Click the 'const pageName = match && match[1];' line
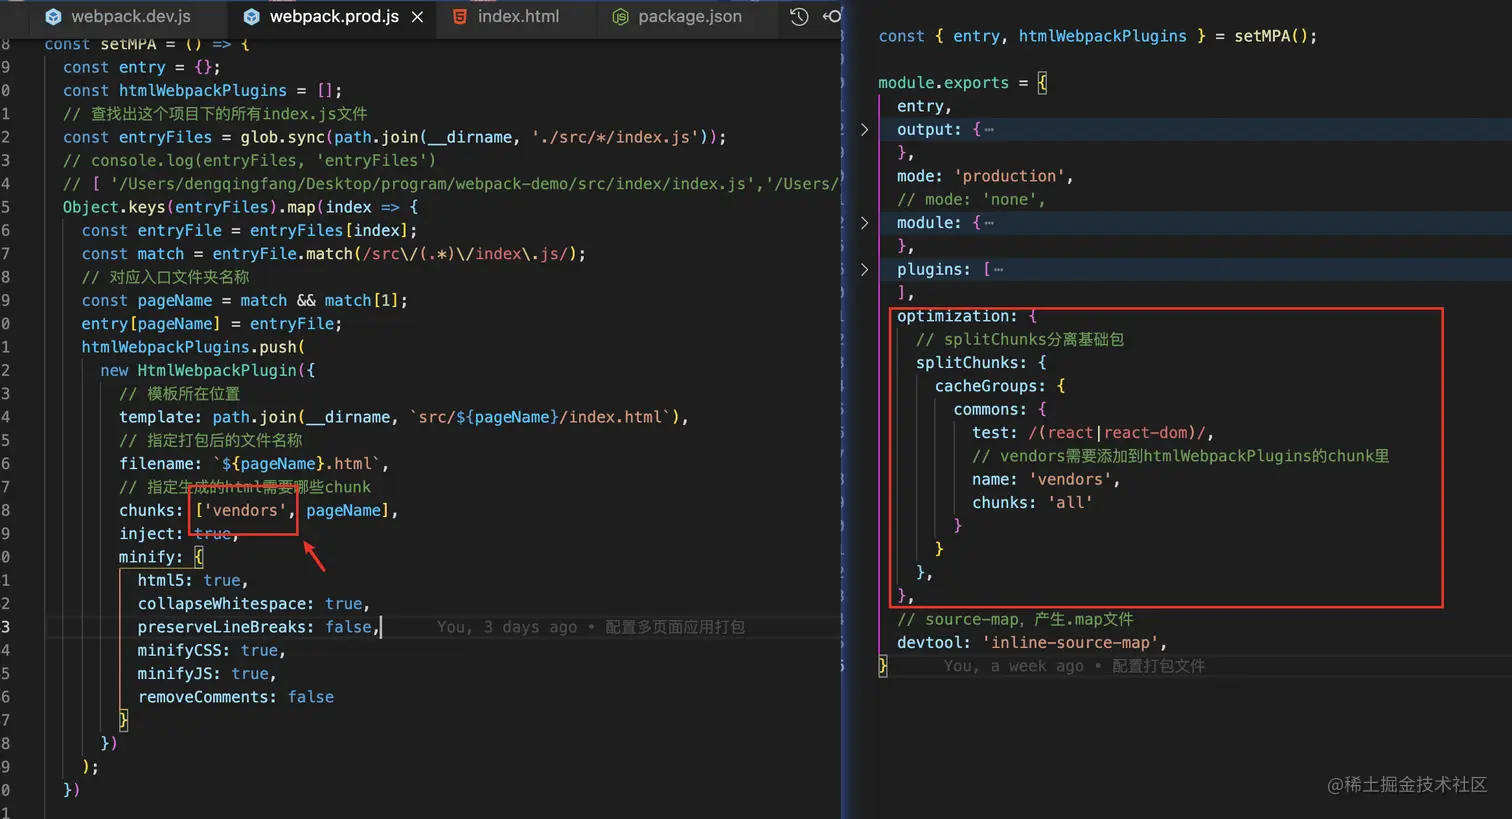Screen dimensions: 1512x819 [244, 300]
